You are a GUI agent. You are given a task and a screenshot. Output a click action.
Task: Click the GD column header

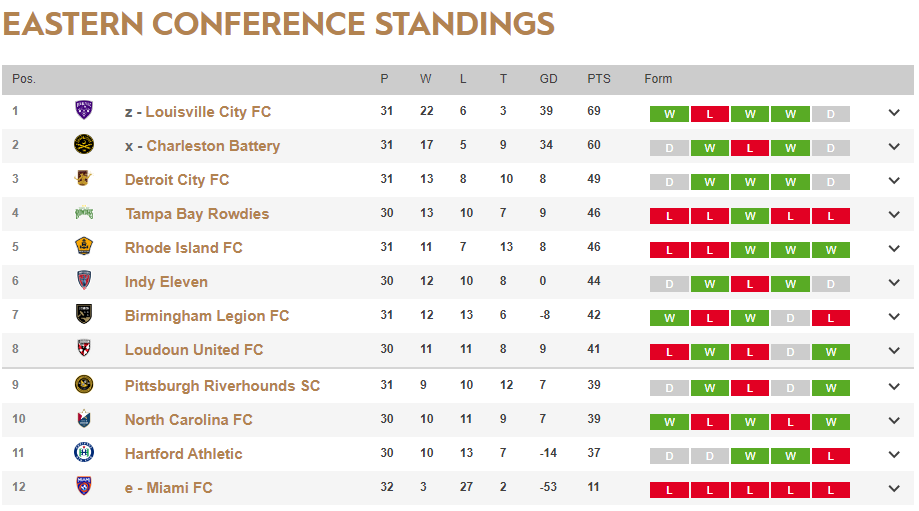pyautogui.click(x=549, y=79)
